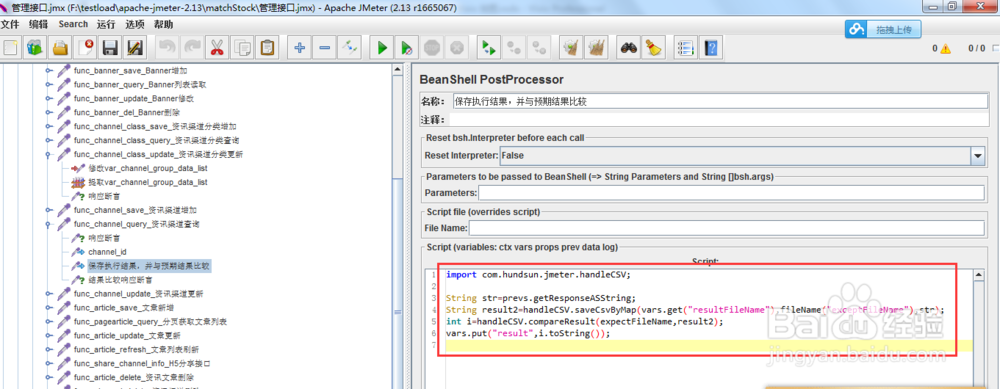This screenshot has height=389, width=1000.
Task: Click the Copy toolbar icon
Action: (x=242, y=48)
